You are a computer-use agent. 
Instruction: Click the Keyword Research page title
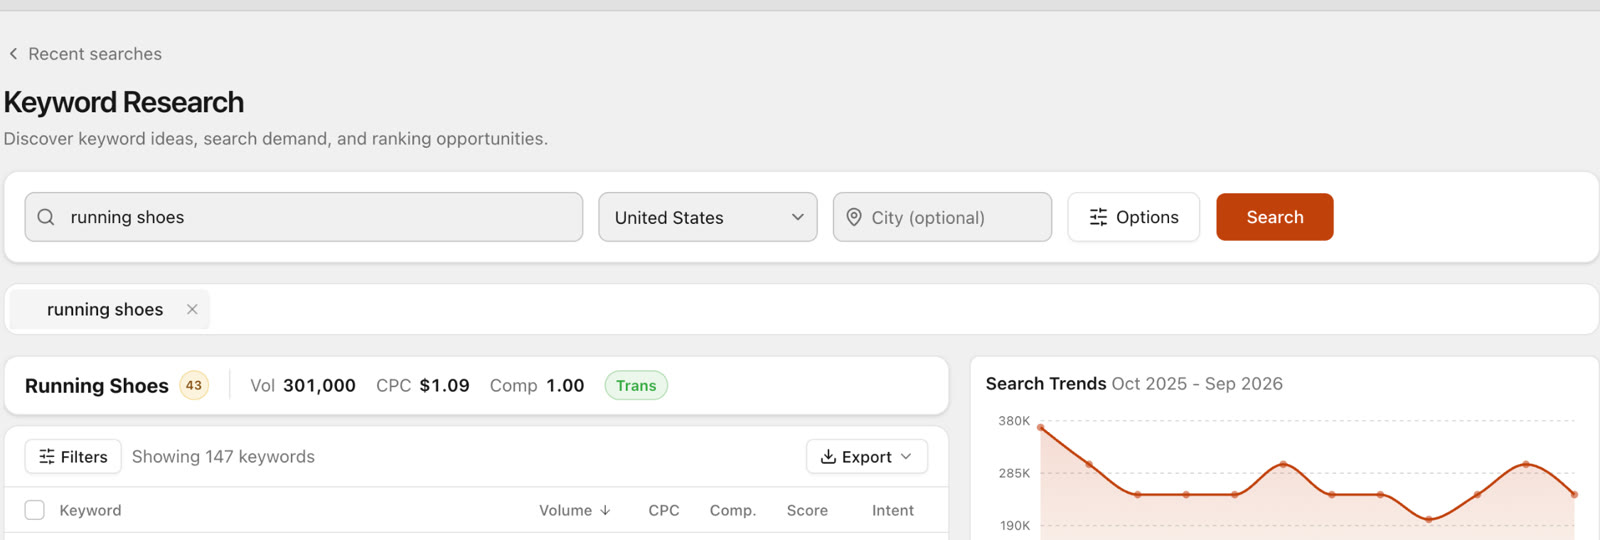pyautogui.click(x=124, y=102)
